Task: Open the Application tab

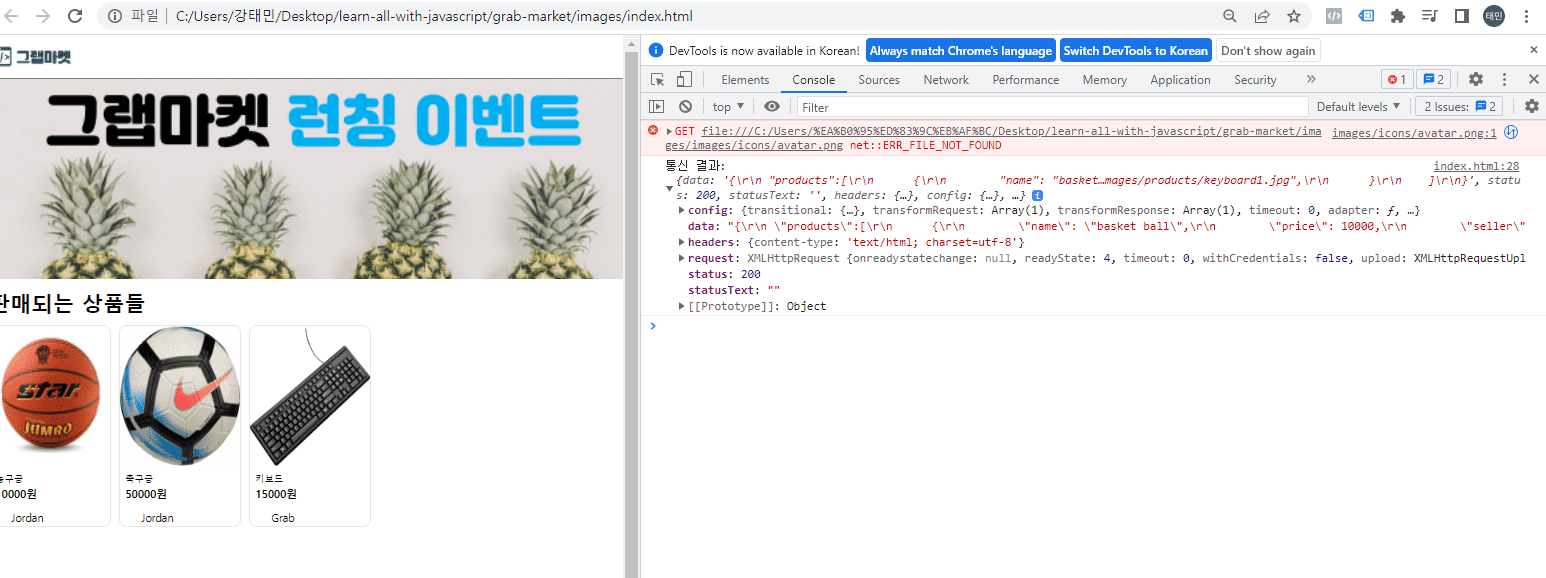Action: (1180, 80)
